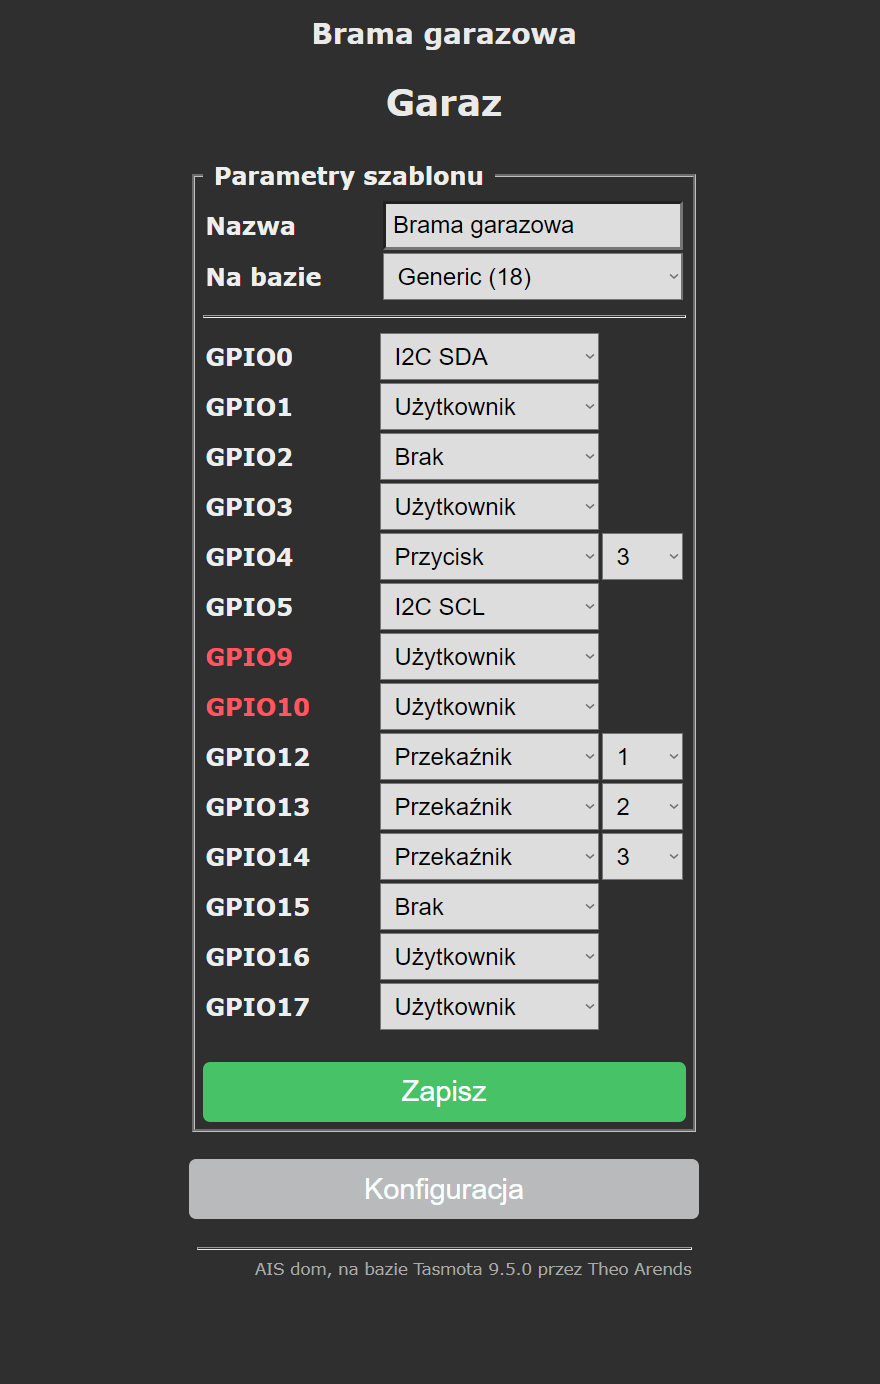Expand the GPIO13 Przekaźnik dropdown
This screenshot has height=1384, width=880.
[x=489, y=807]
